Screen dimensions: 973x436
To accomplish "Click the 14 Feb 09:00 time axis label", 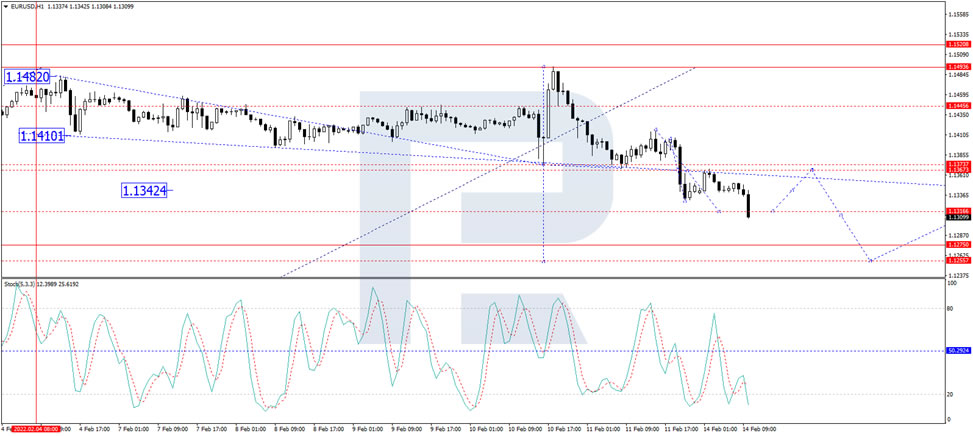I will (760, 429).
